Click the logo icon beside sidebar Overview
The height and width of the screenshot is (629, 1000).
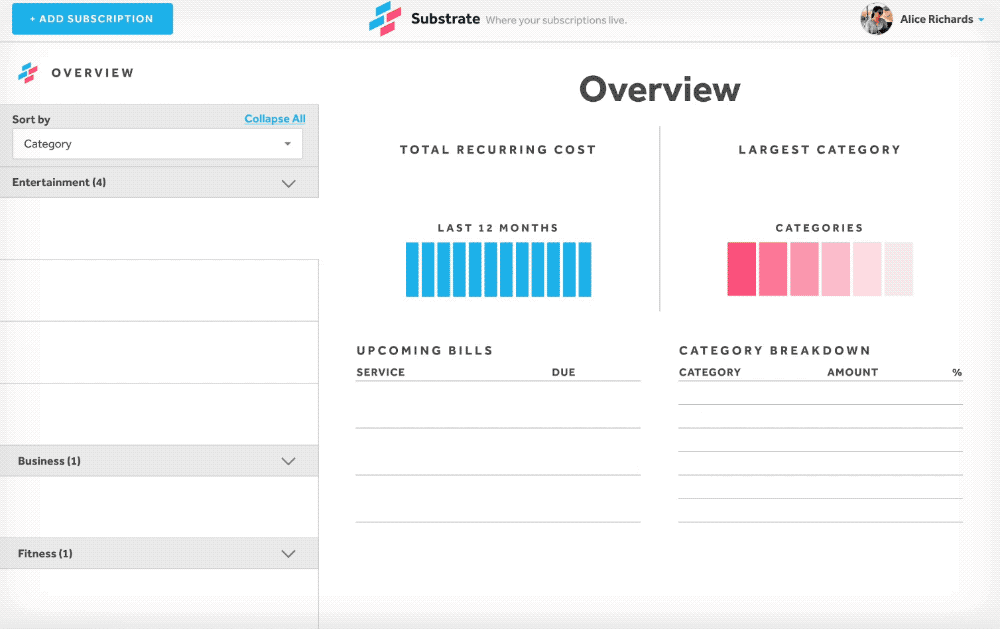click(x=28, y=73)
